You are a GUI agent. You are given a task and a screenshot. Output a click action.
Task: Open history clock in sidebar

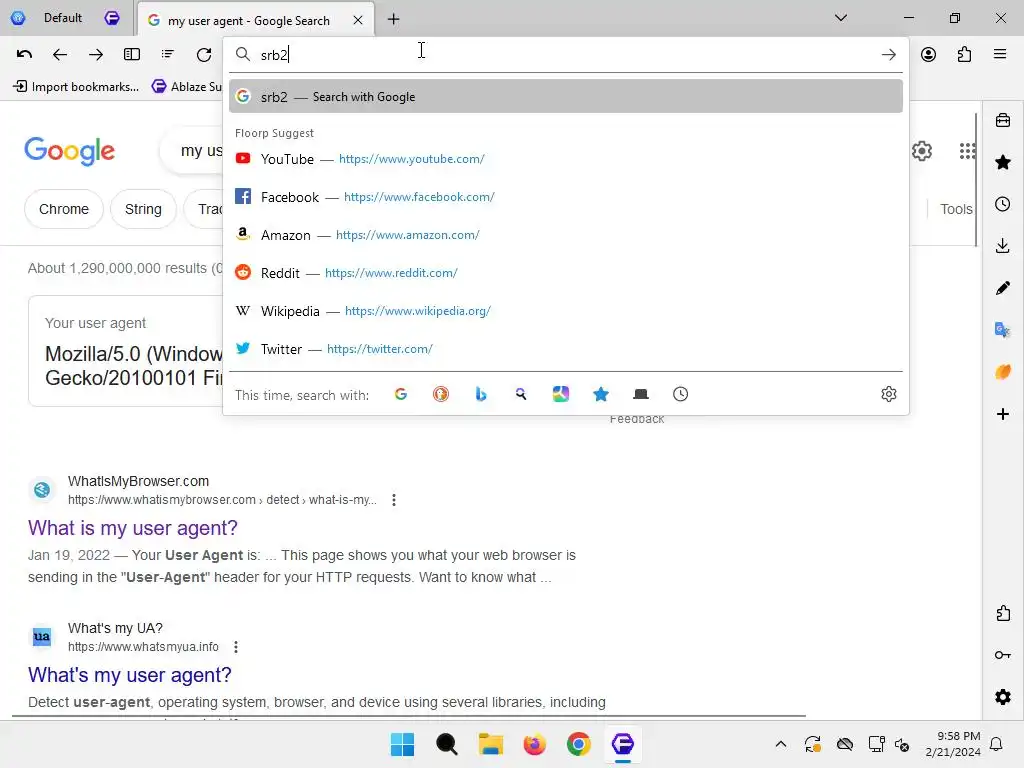pos(1003,204)
